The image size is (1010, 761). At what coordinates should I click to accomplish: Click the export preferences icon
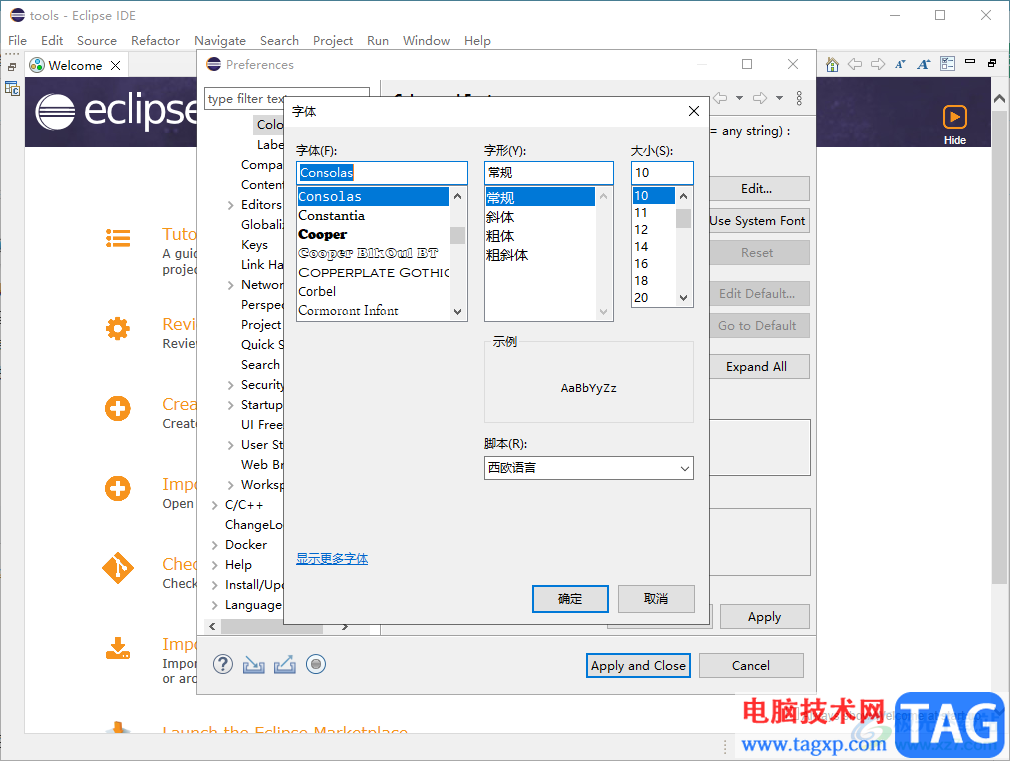coord(285,664)
